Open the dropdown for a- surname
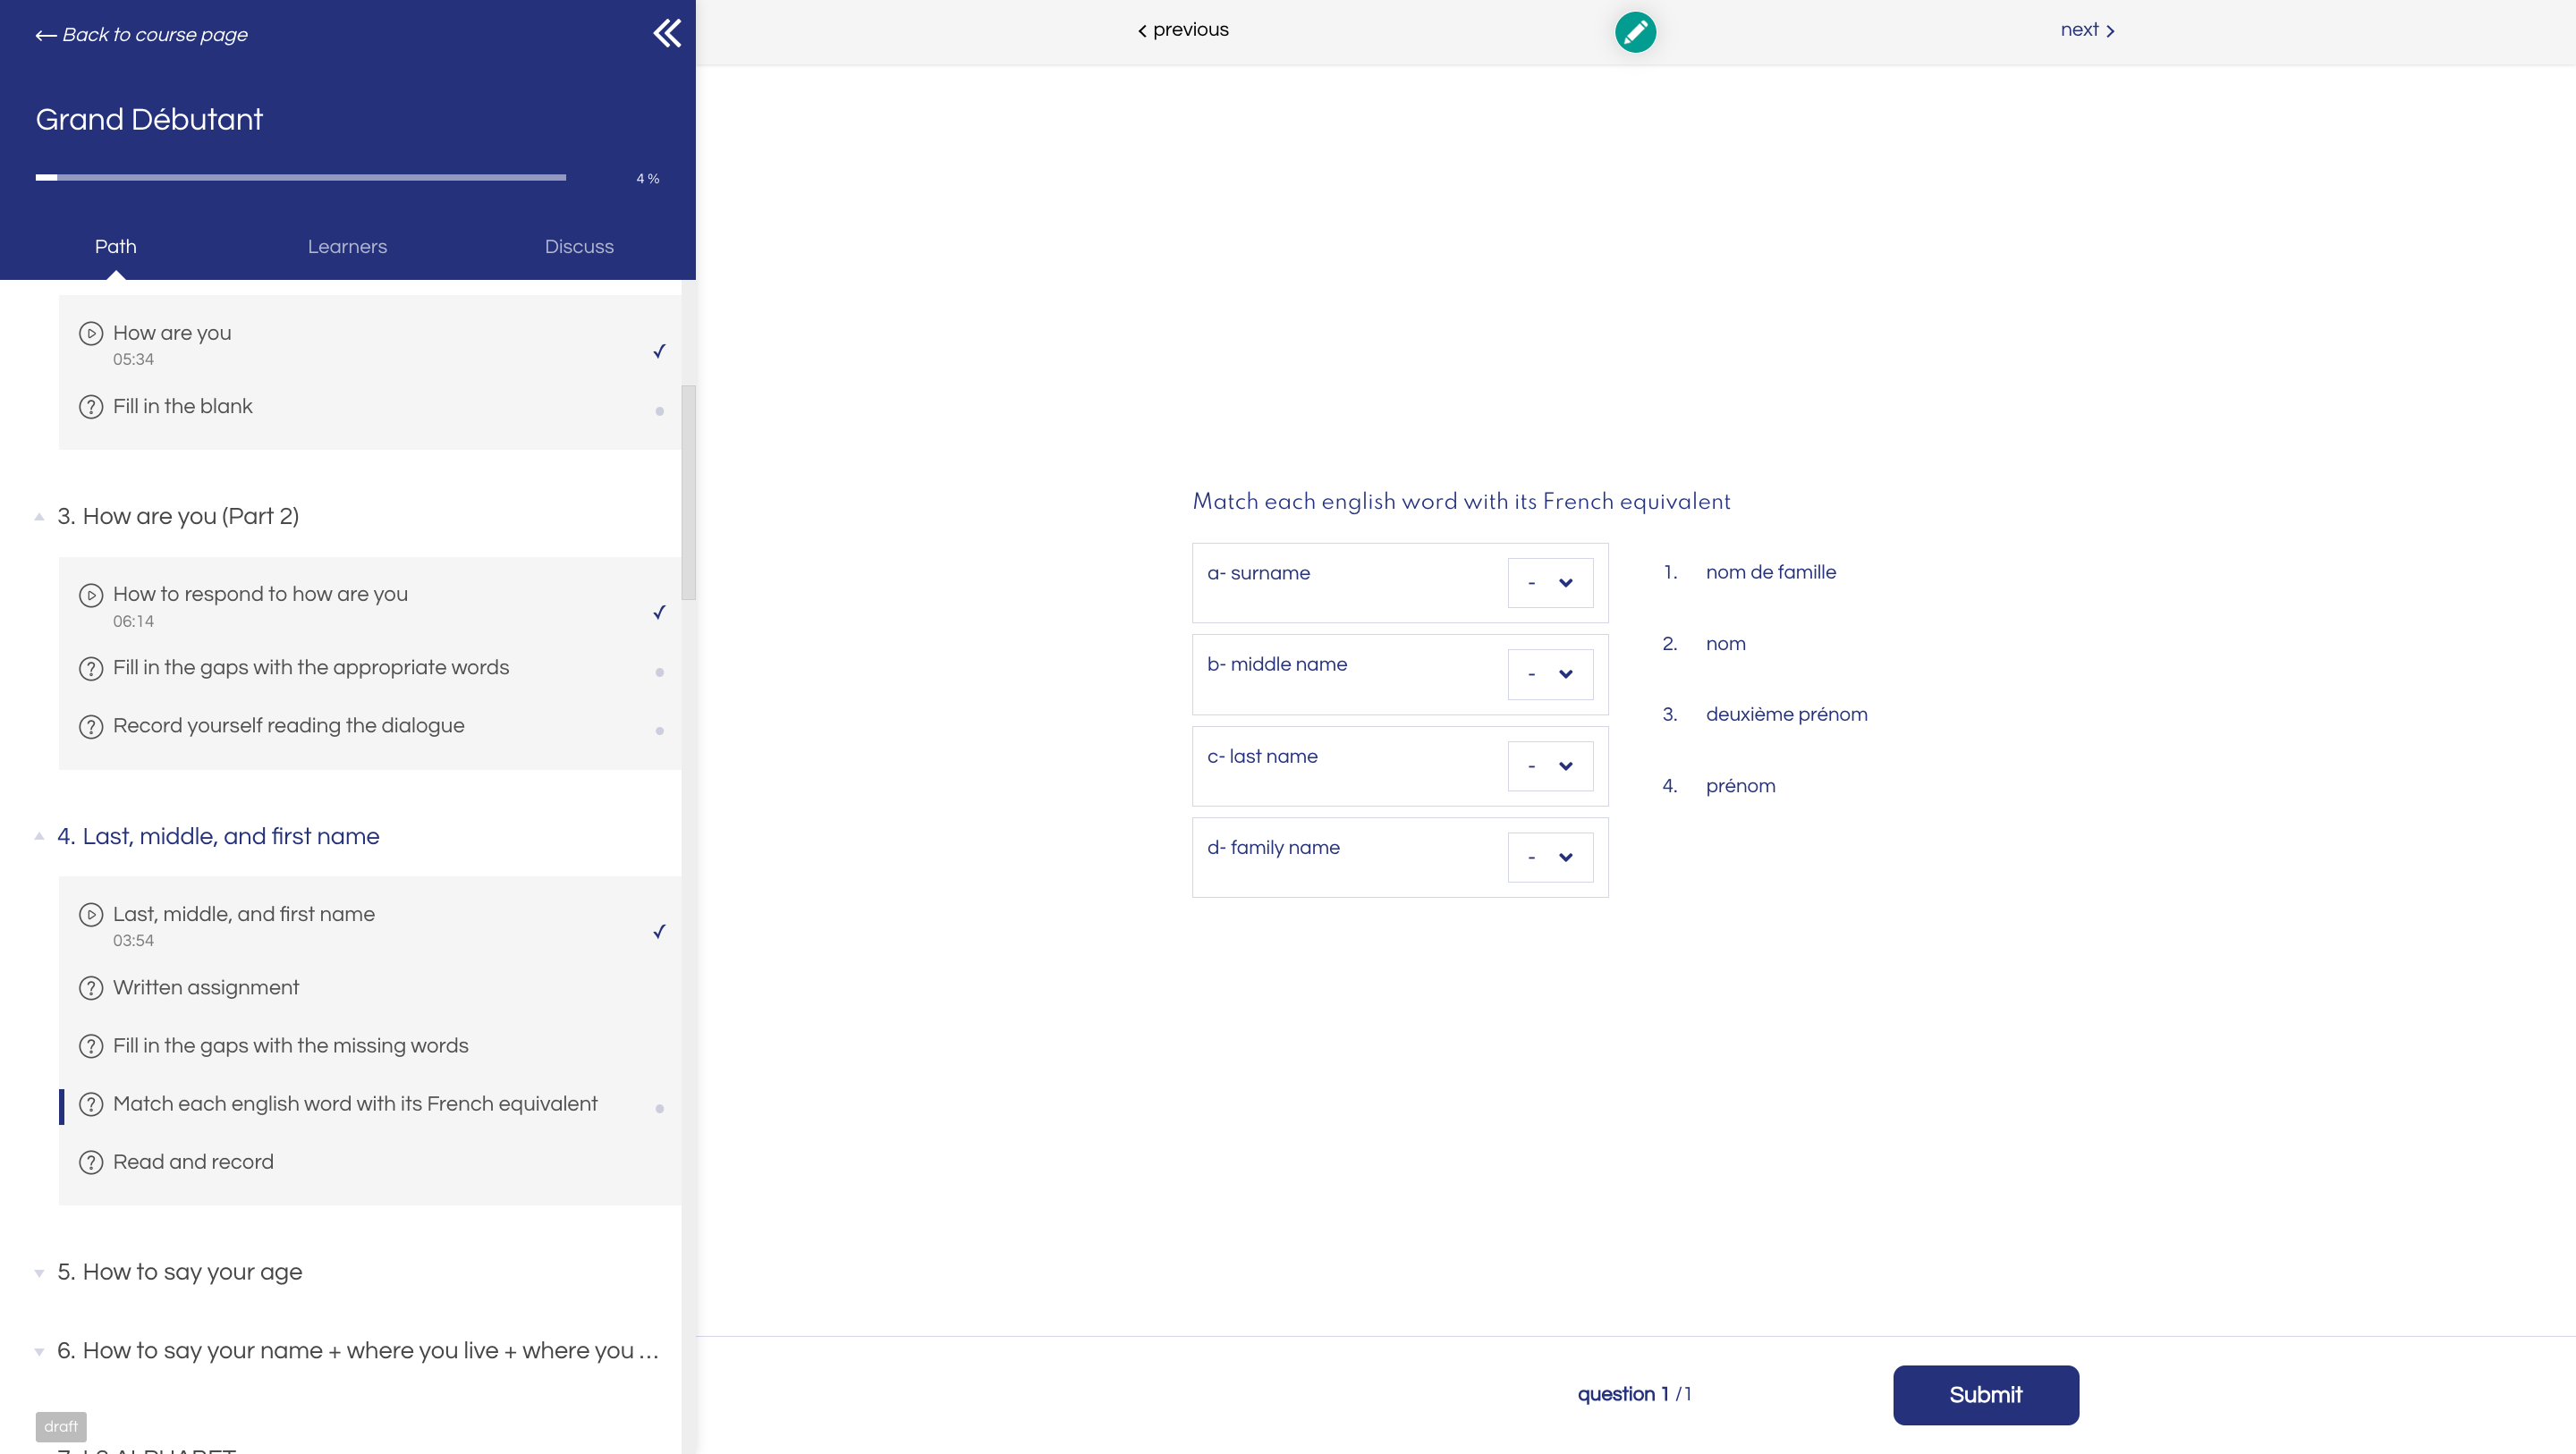 [x=1550, y=583]
